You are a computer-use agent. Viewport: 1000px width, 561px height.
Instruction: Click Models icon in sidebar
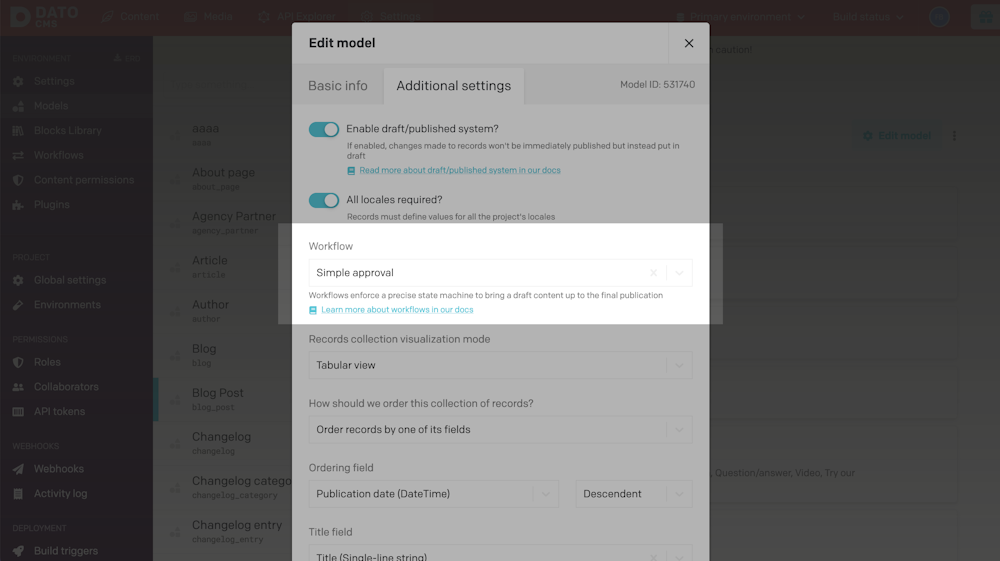(x=18, y=106)
